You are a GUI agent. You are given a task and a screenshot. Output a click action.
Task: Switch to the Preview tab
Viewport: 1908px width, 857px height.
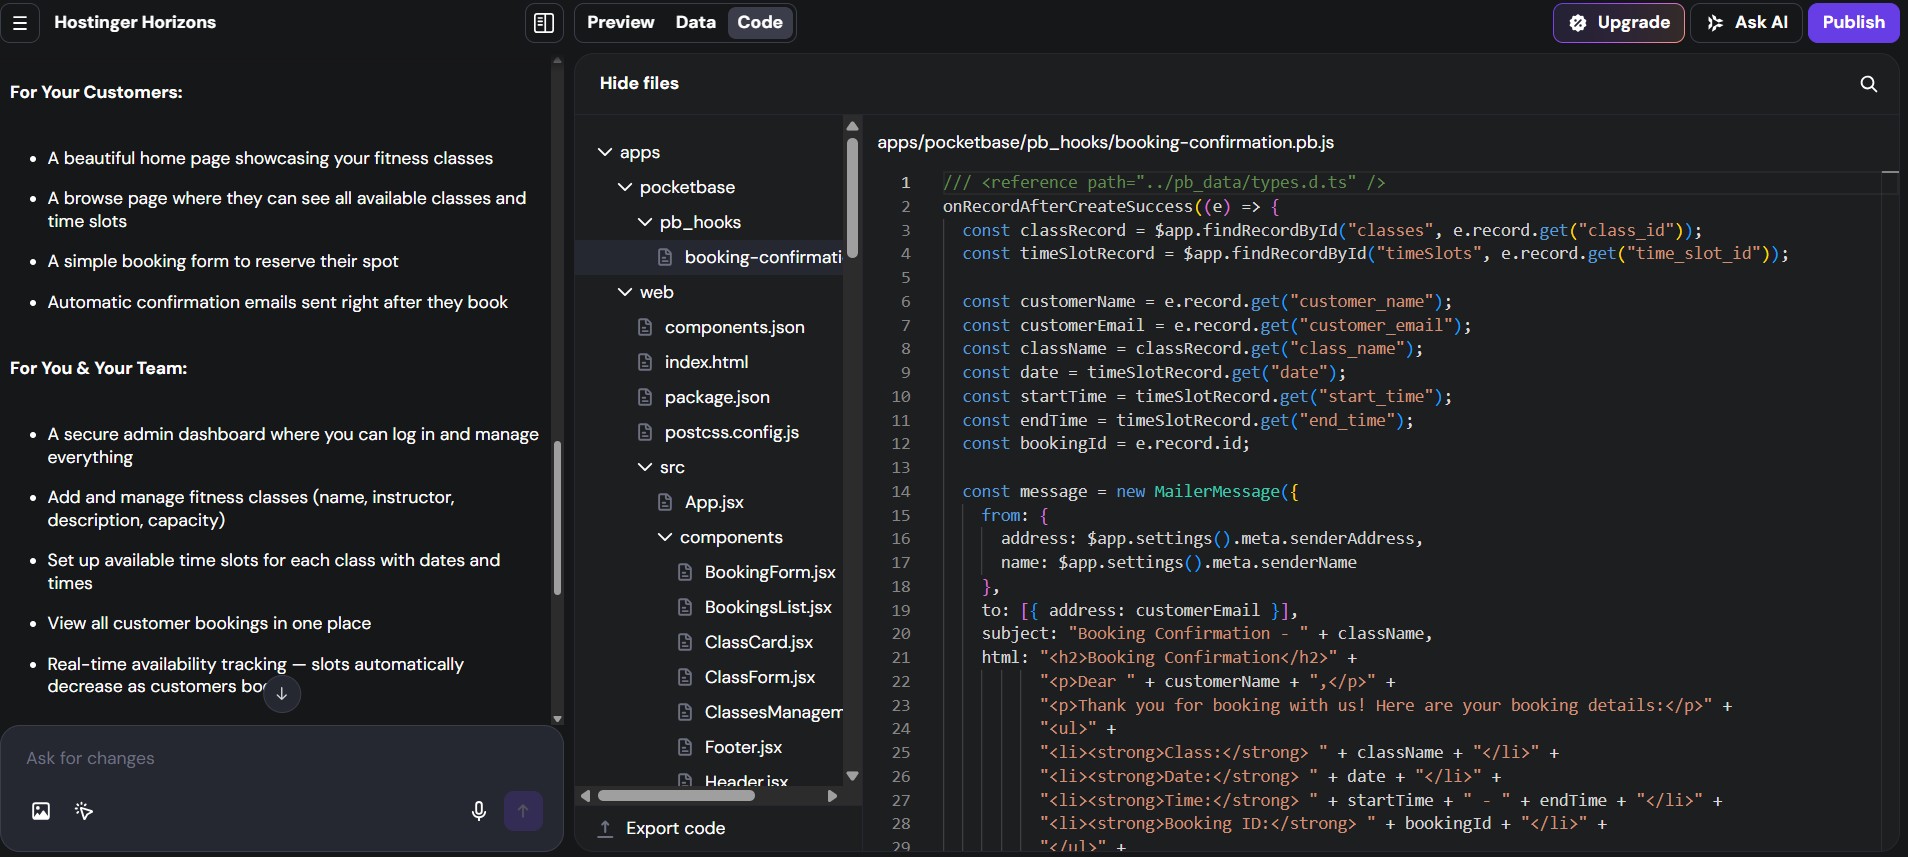[620, 22]
